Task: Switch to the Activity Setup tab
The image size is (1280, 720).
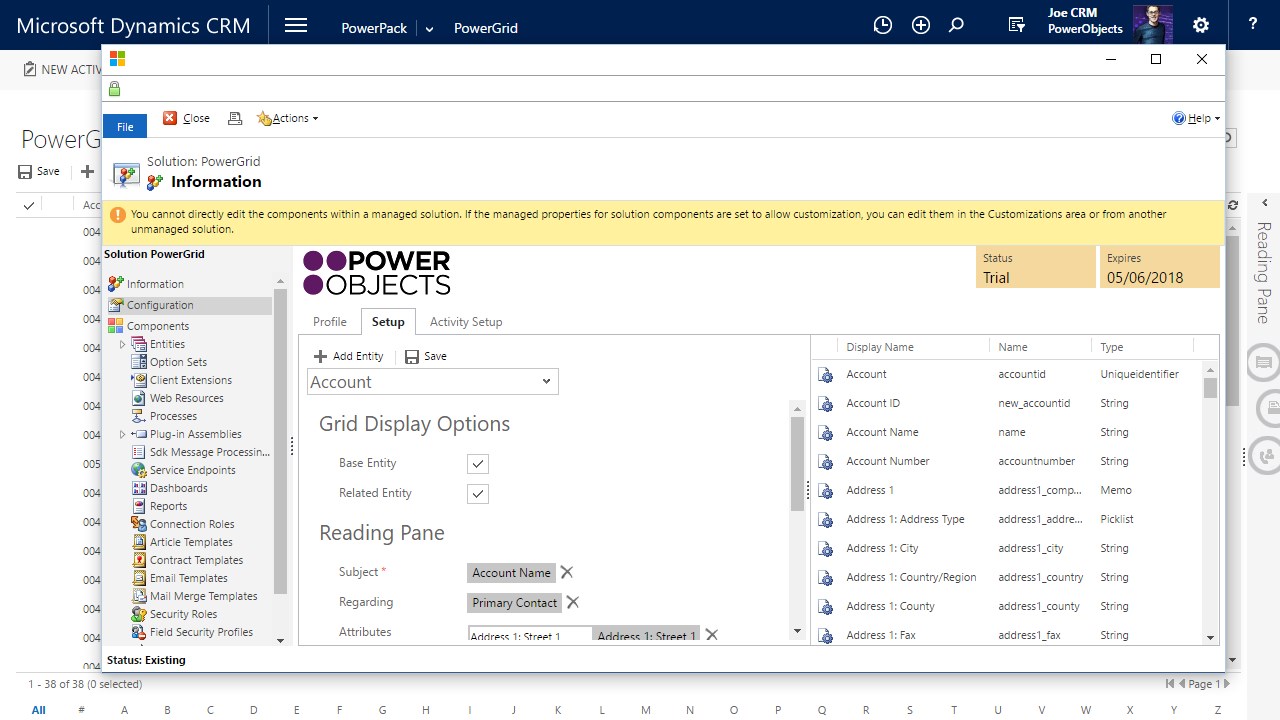Action: (466, 322)
